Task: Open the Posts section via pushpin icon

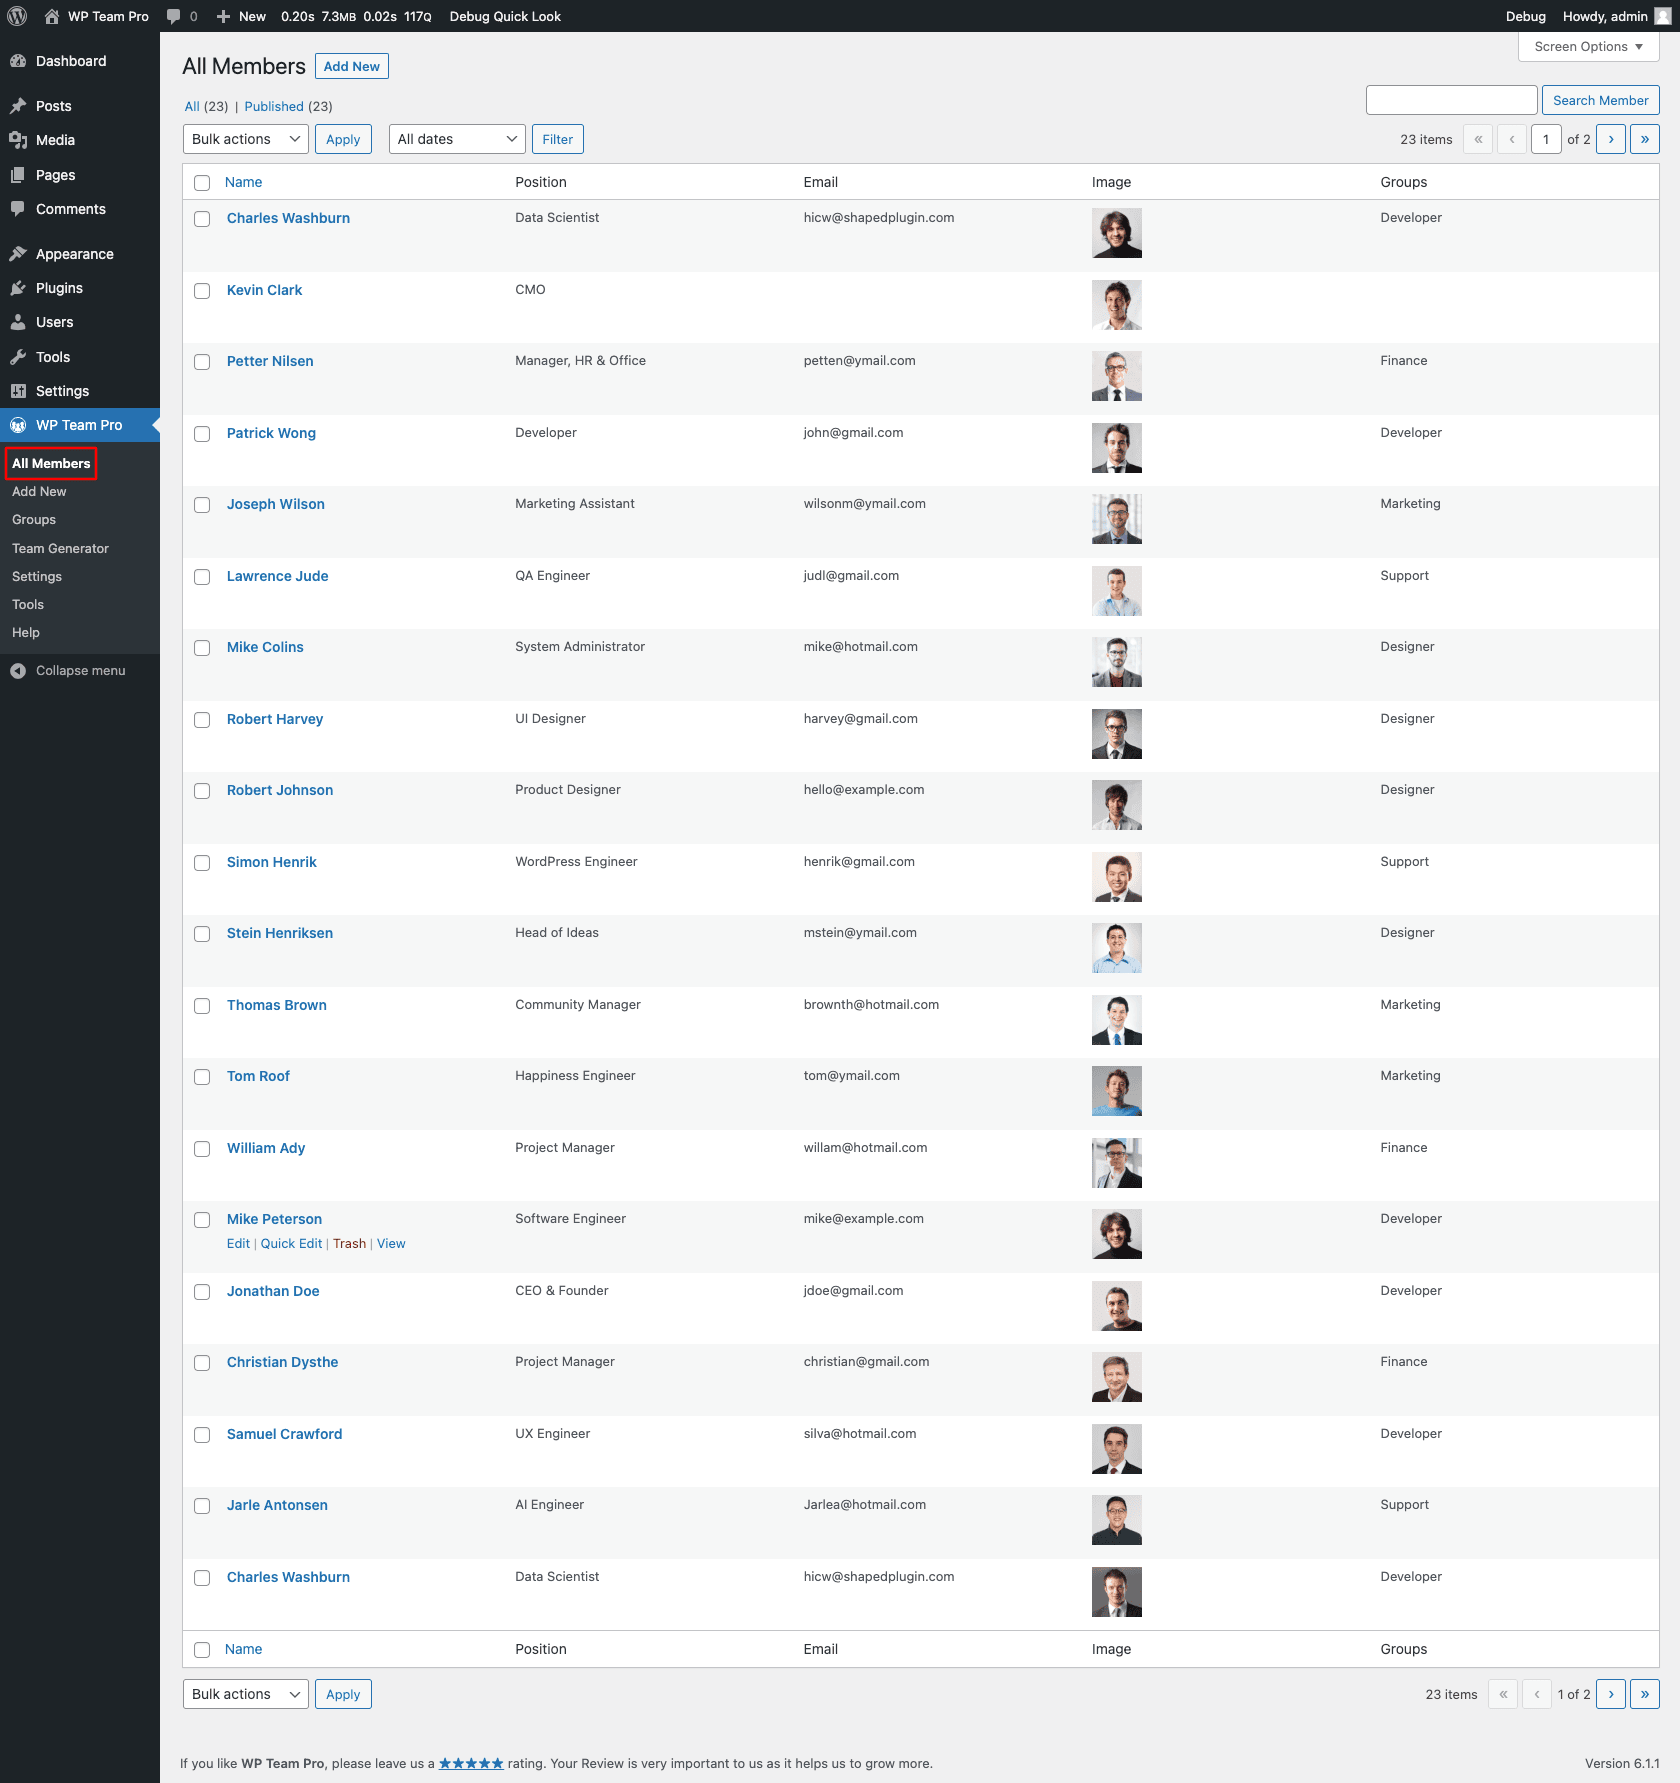Action: tap(19, 106)
